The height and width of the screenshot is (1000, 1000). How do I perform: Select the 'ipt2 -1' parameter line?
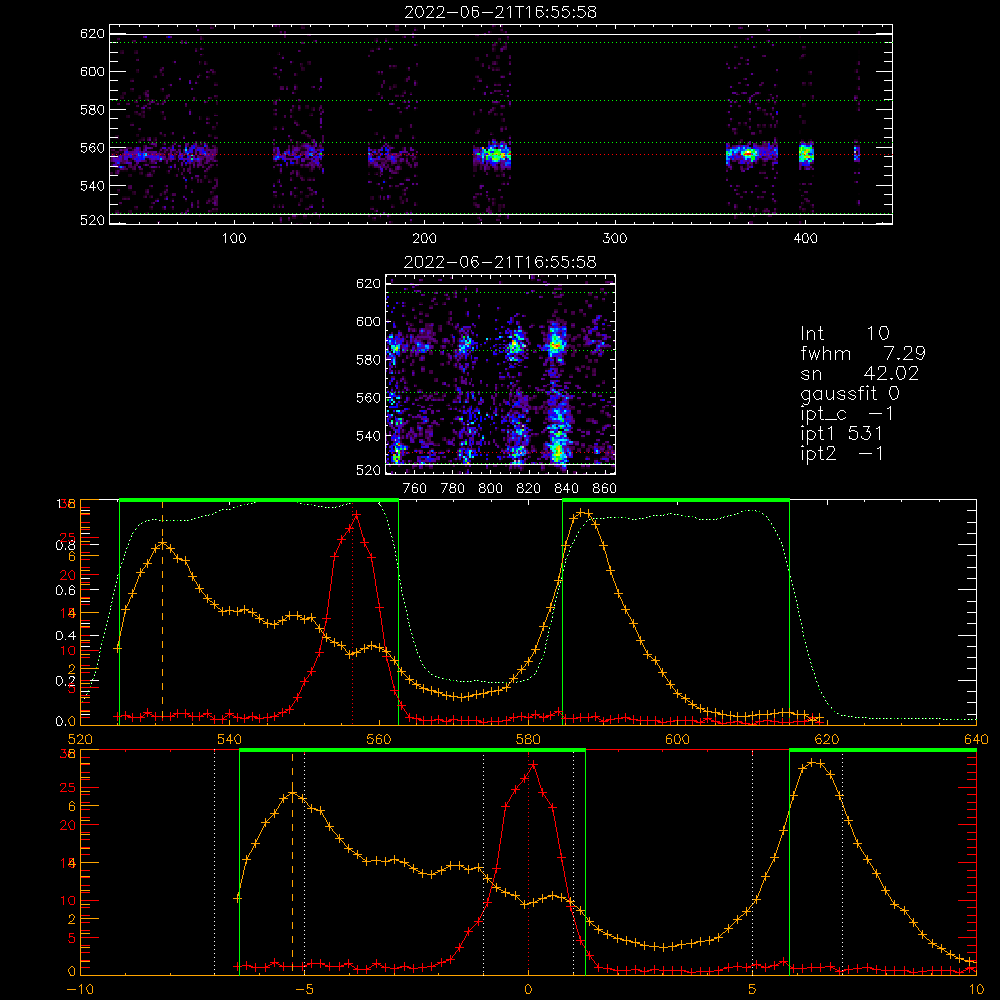842,453
